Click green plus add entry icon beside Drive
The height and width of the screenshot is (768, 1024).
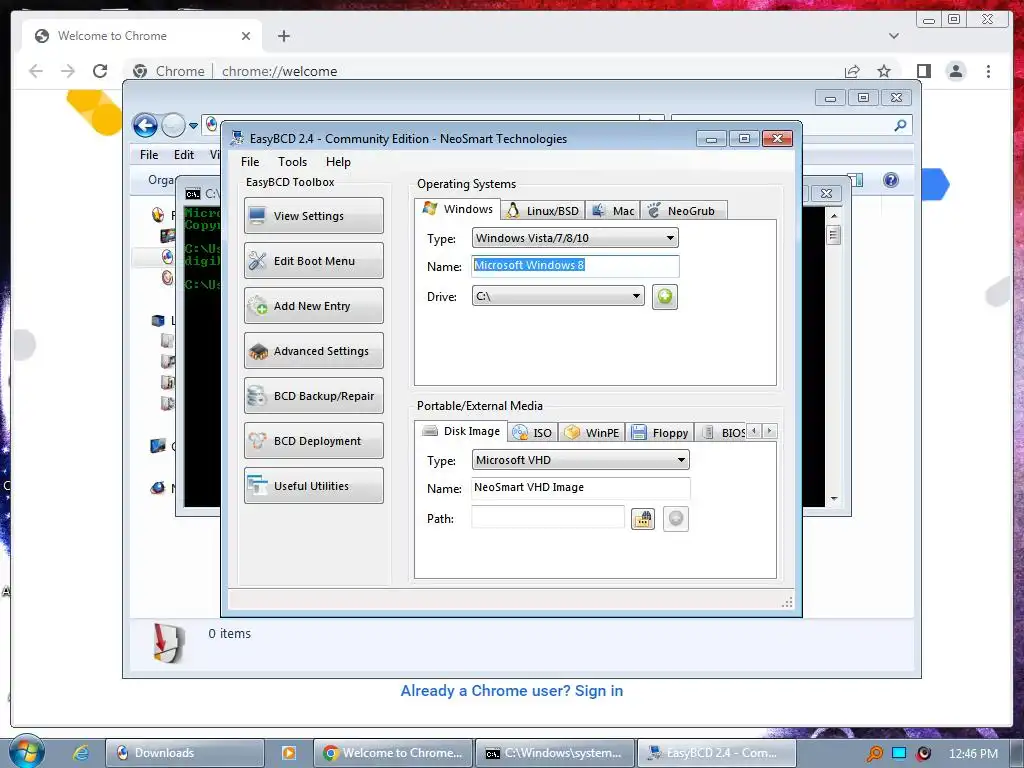pyautogui.click(x=664, y=296)
